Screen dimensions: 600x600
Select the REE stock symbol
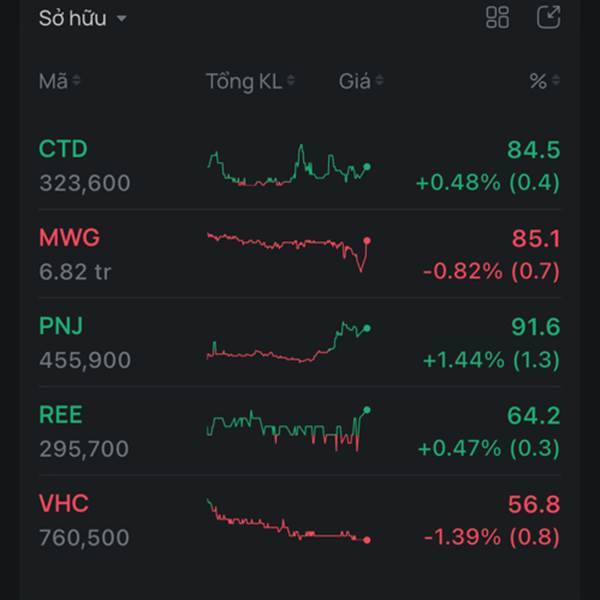[61, 414]
